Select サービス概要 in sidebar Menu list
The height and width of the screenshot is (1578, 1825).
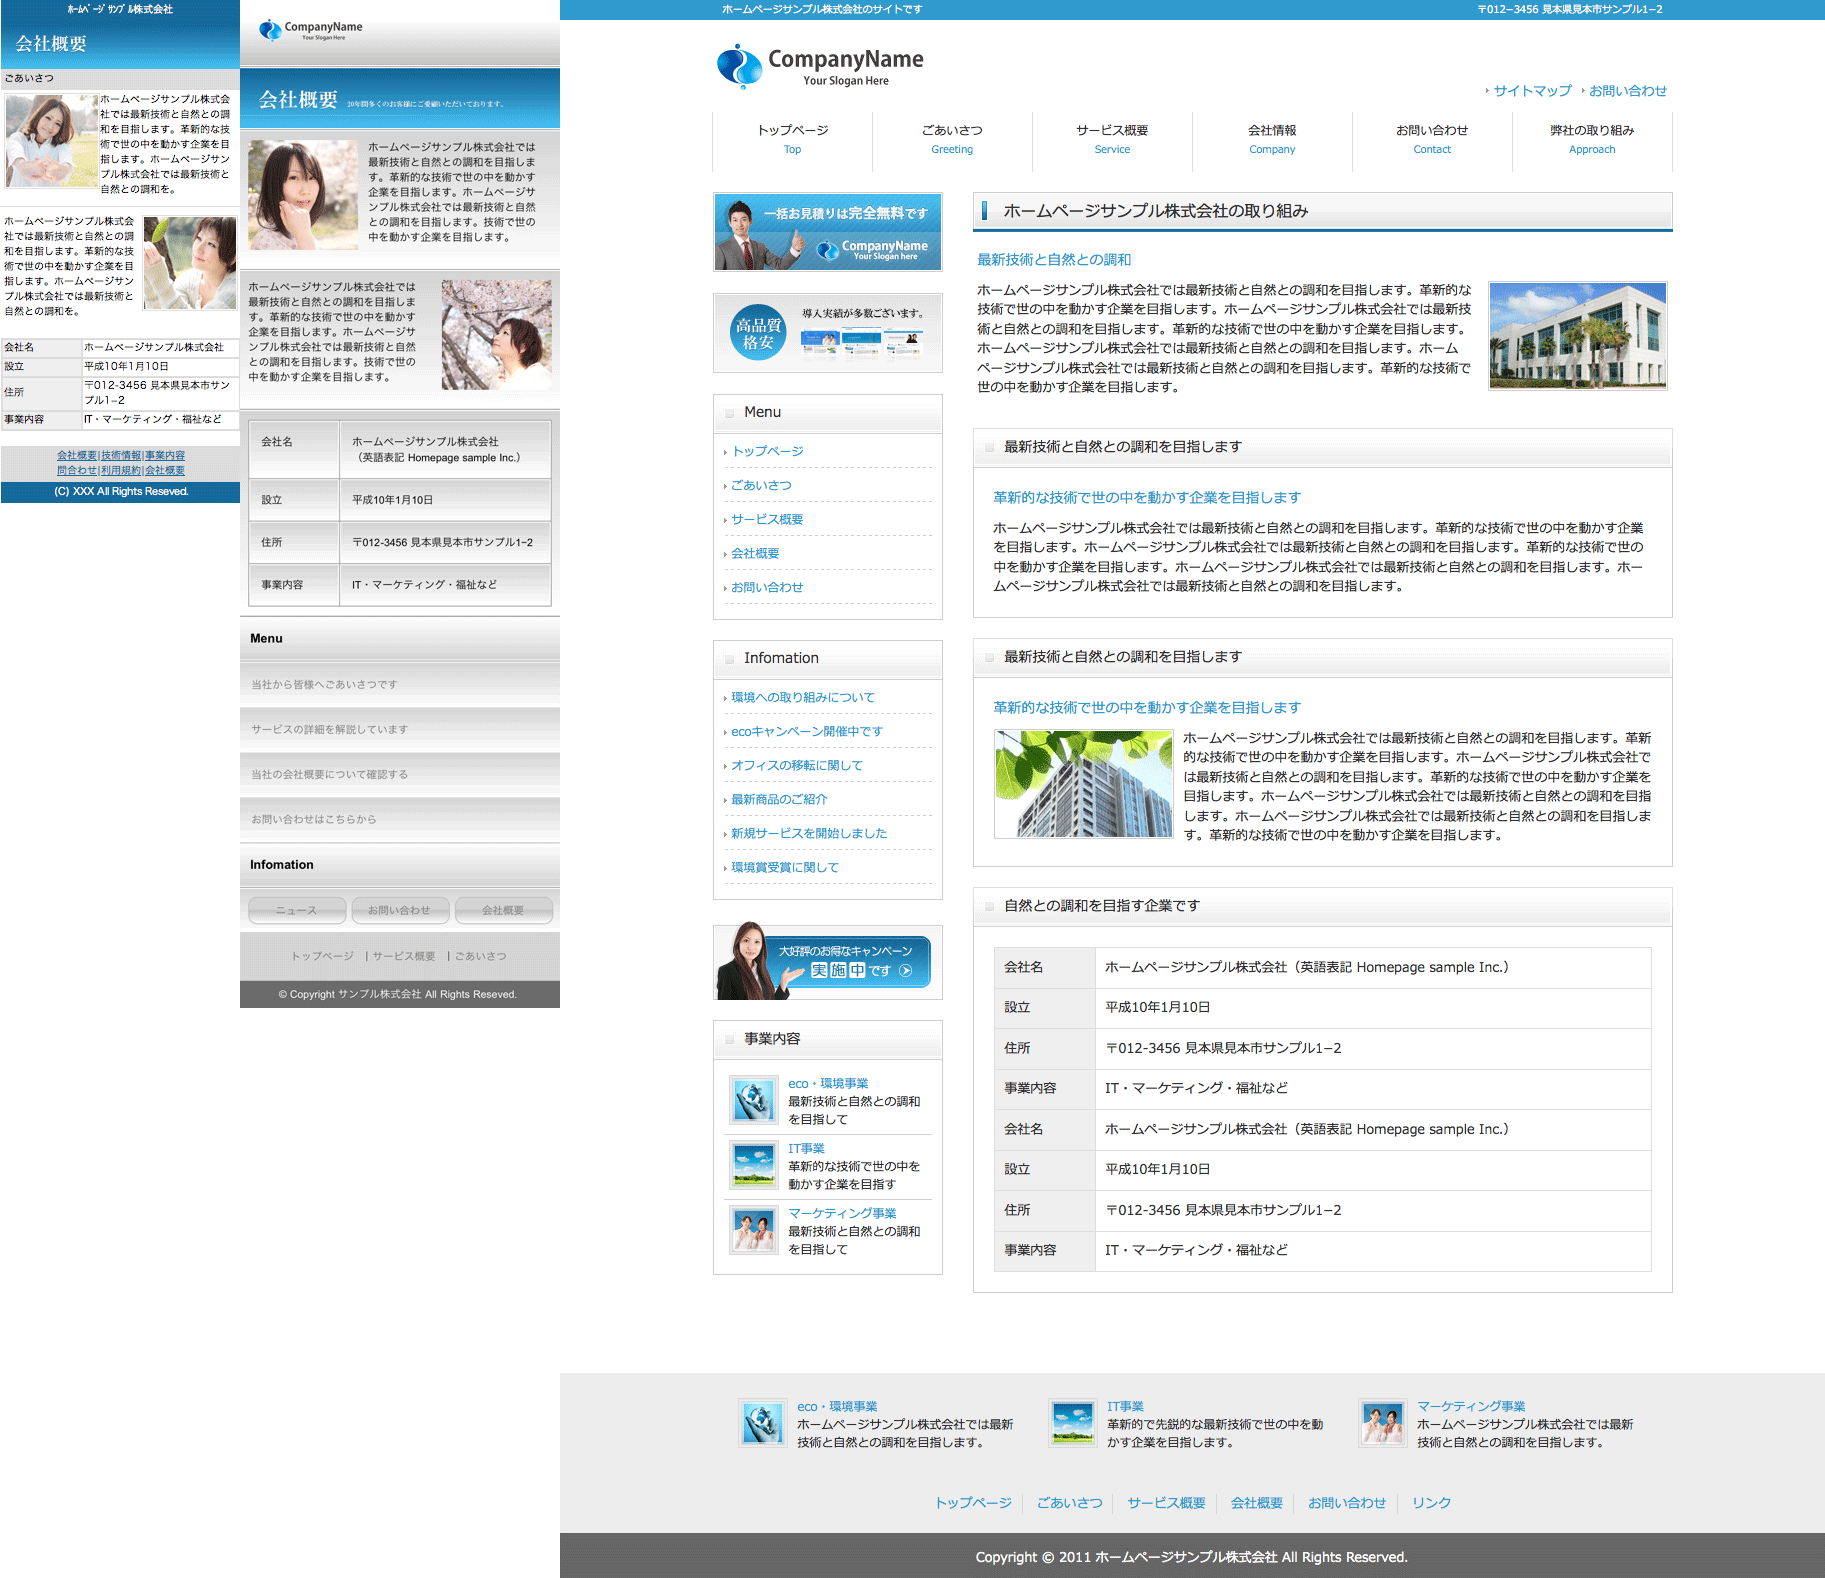(767, 519)
